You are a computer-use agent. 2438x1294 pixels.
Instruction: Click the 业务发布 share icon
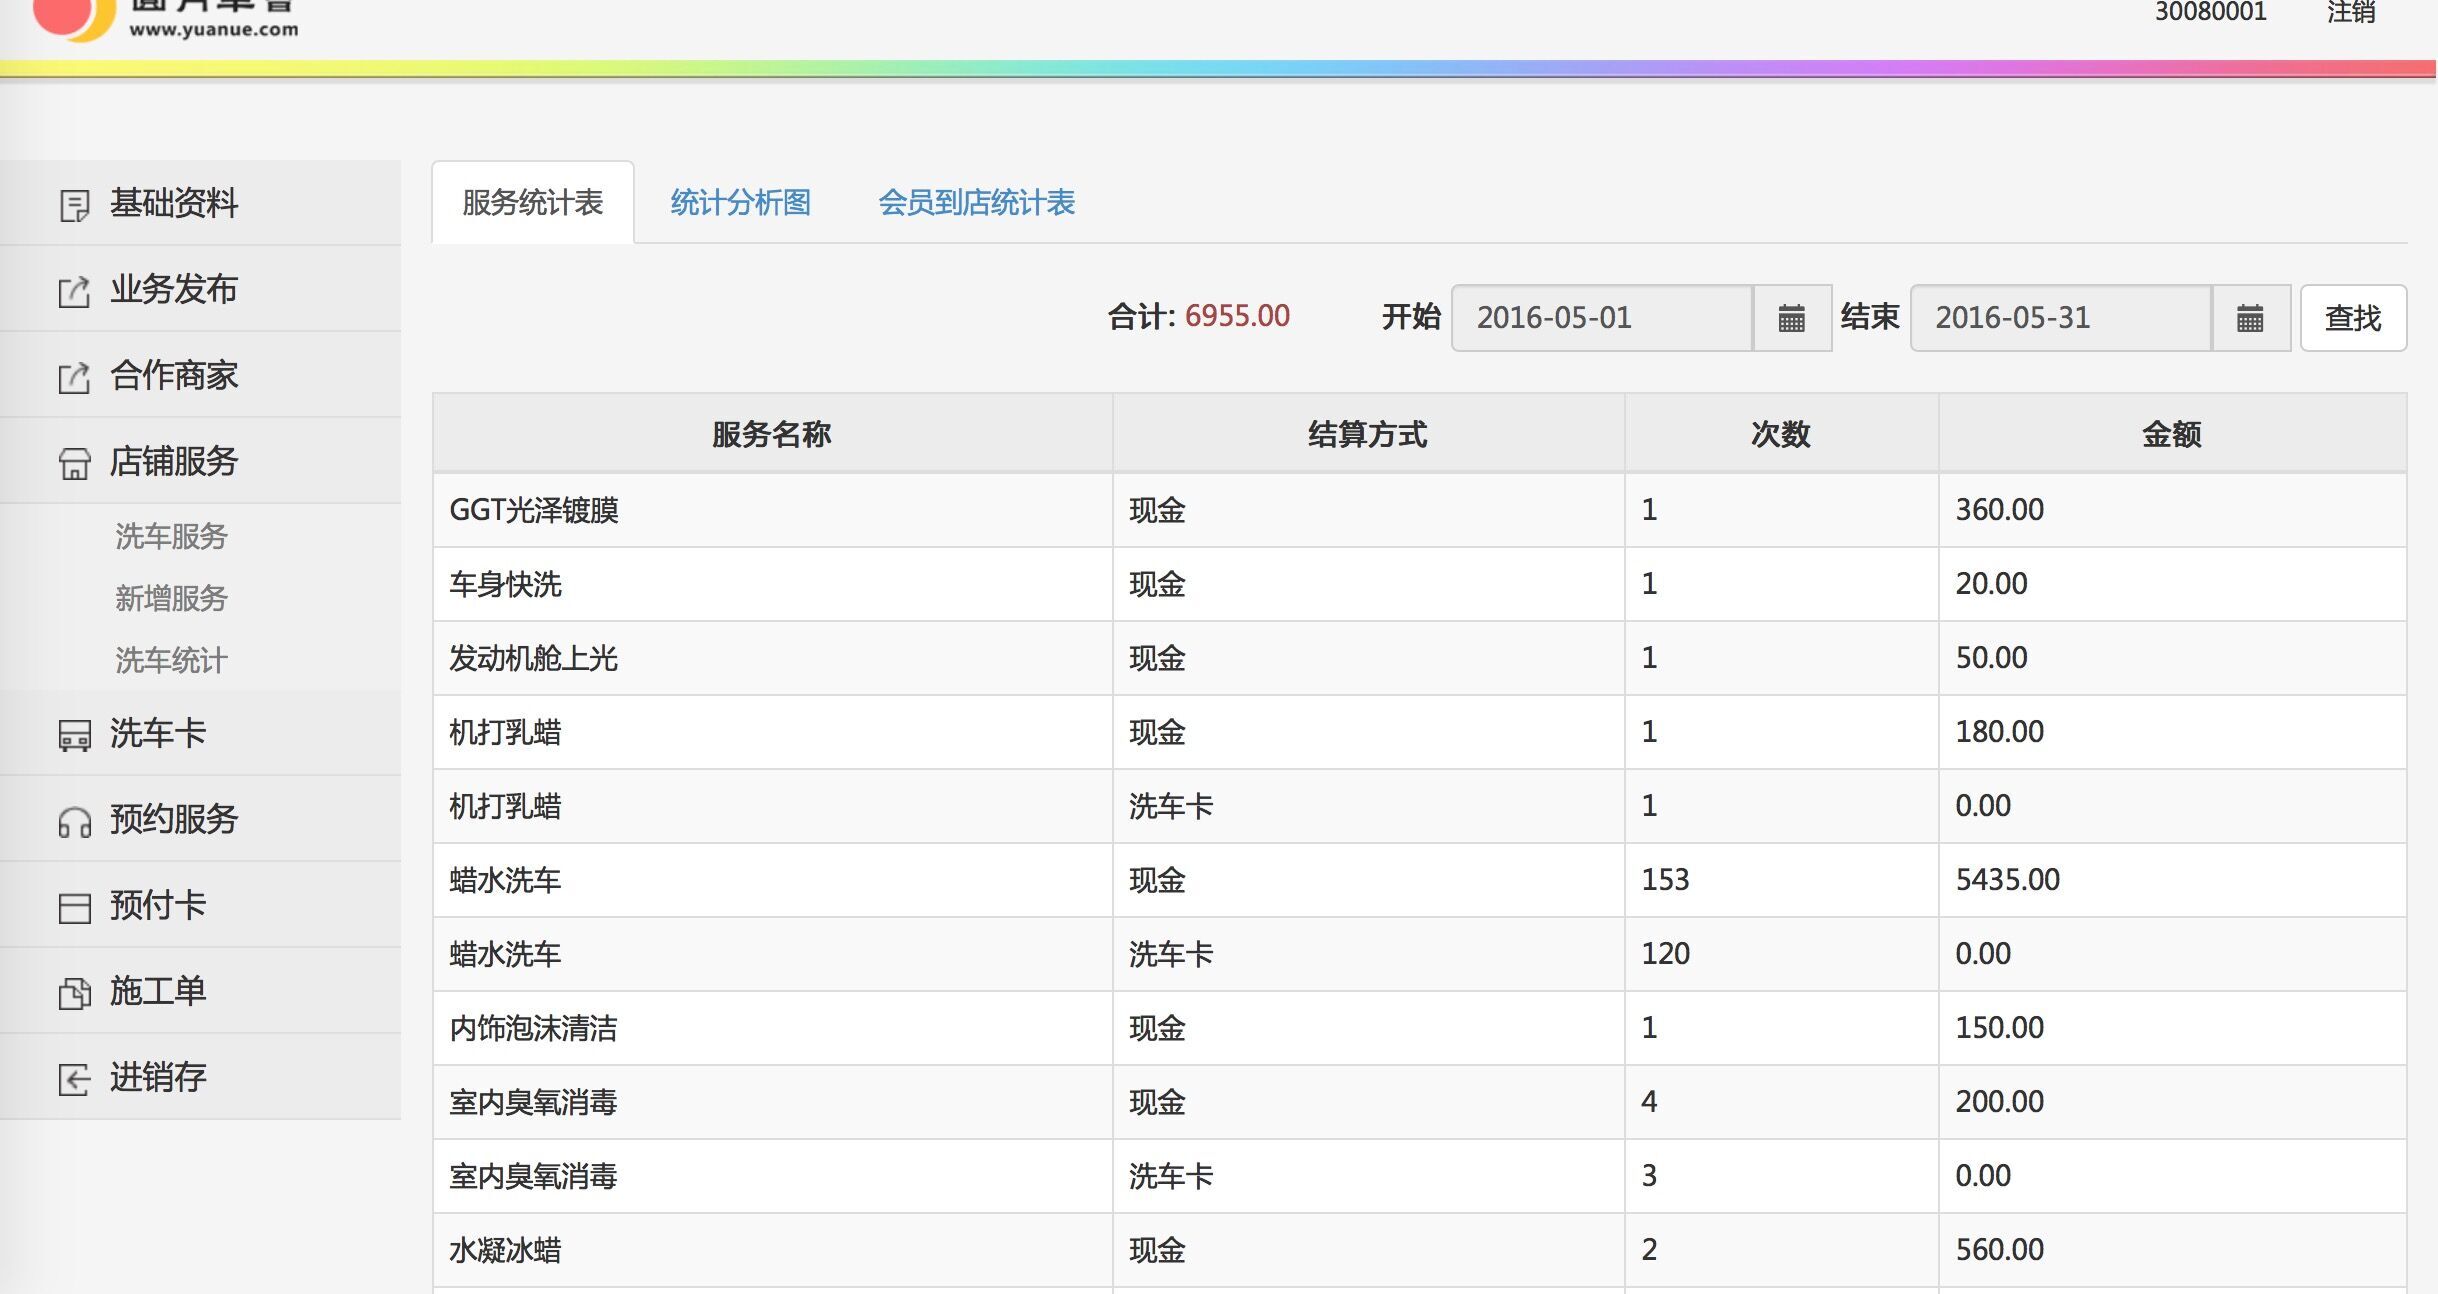[74, 291]
